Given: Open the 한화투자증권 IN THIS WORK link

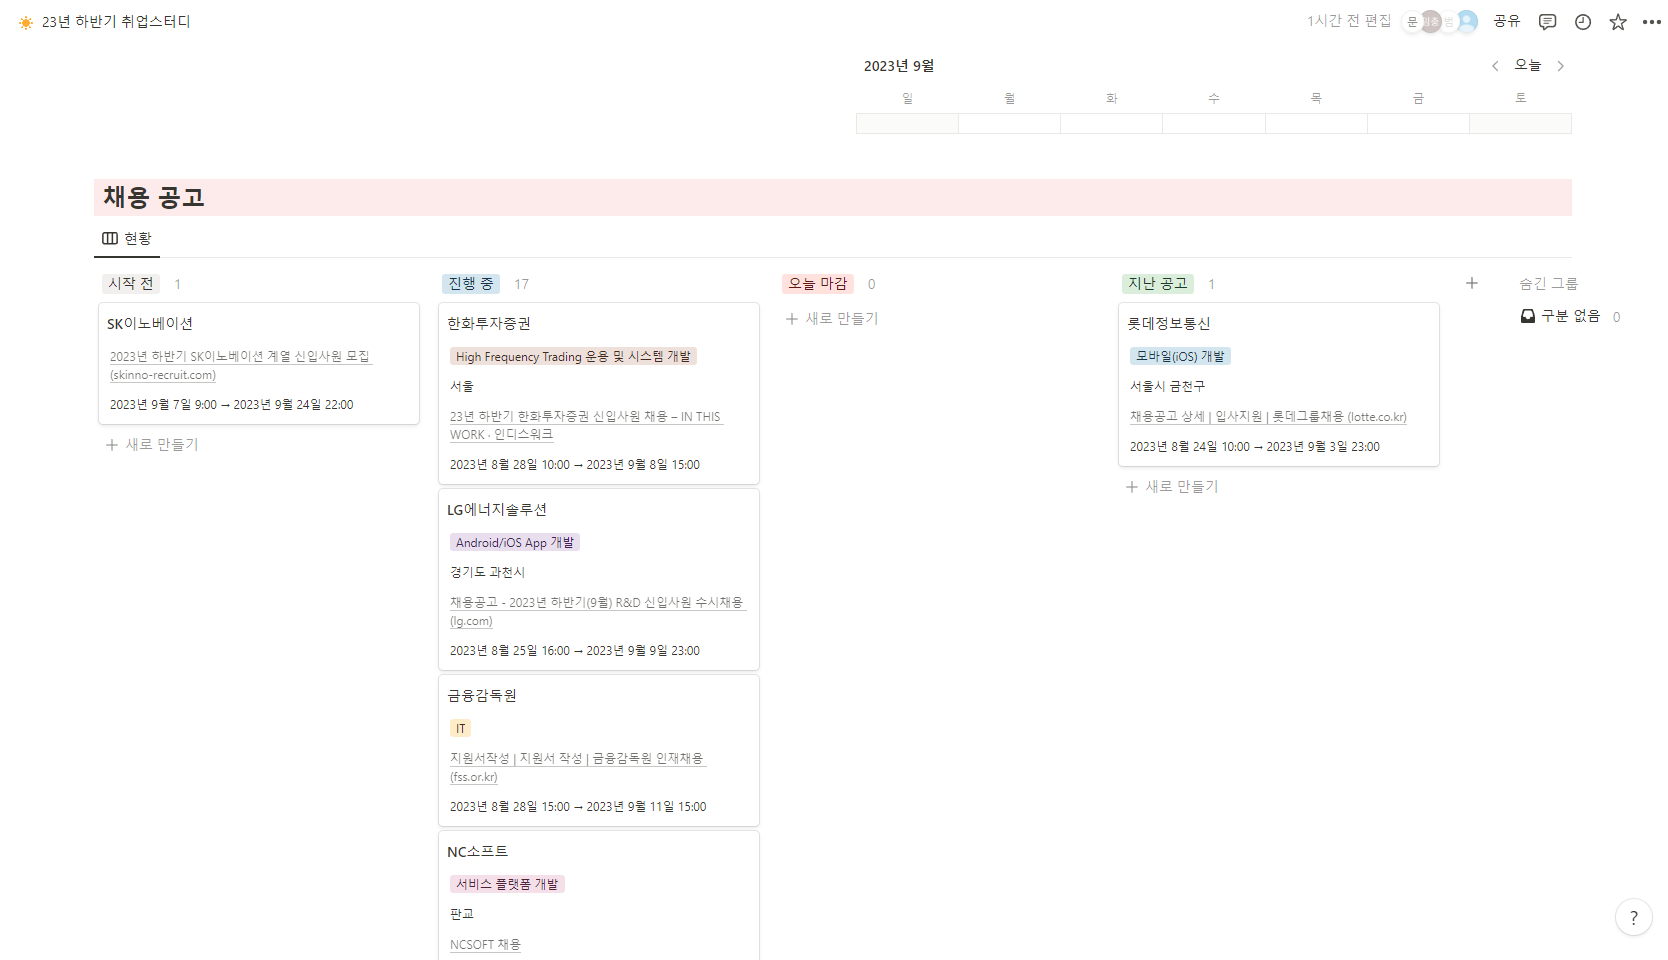Looking at the screenshot, I should pyautogui.click(x=585, y=425).
